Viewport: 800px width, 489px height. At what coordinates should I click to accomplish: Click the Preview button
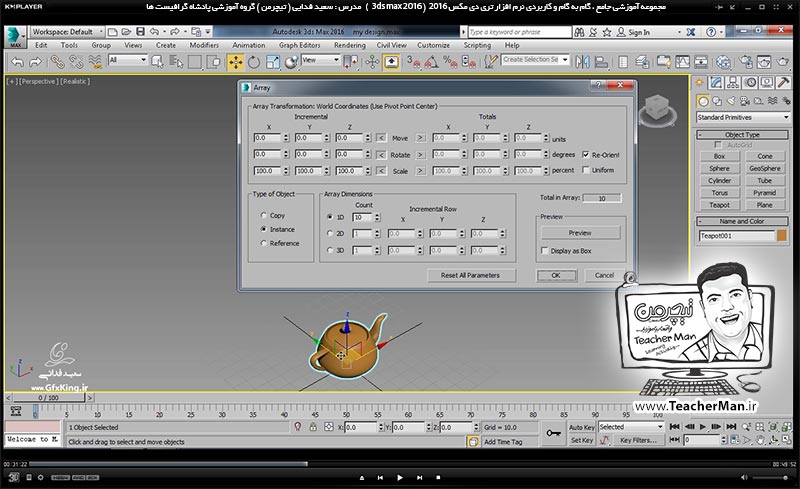pyautogui.click(x=580, y=233)
